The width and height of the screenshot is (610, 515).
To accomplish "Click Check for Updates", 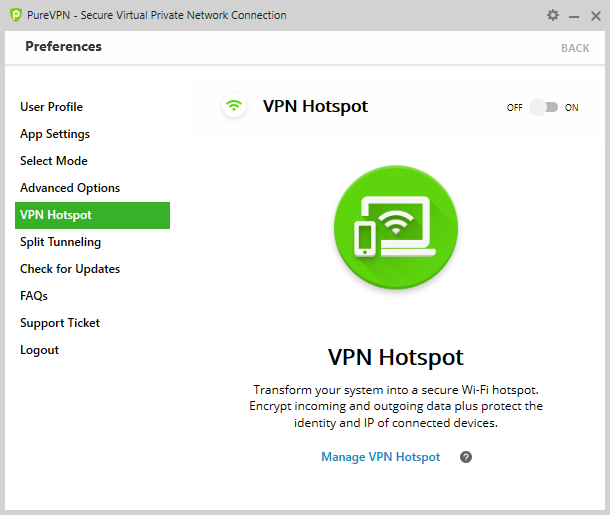I will [70, 269].
